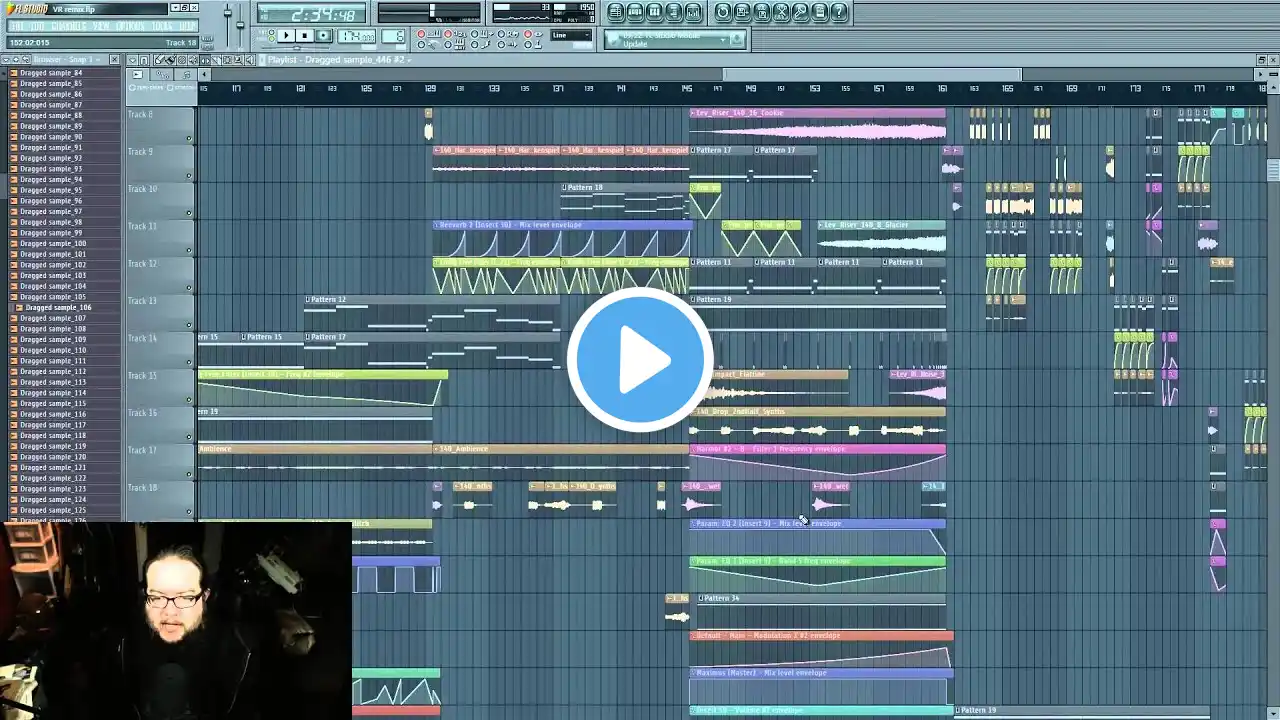
Task: Open the Mixer toolbar shortcut
Action: pos(693,12)
